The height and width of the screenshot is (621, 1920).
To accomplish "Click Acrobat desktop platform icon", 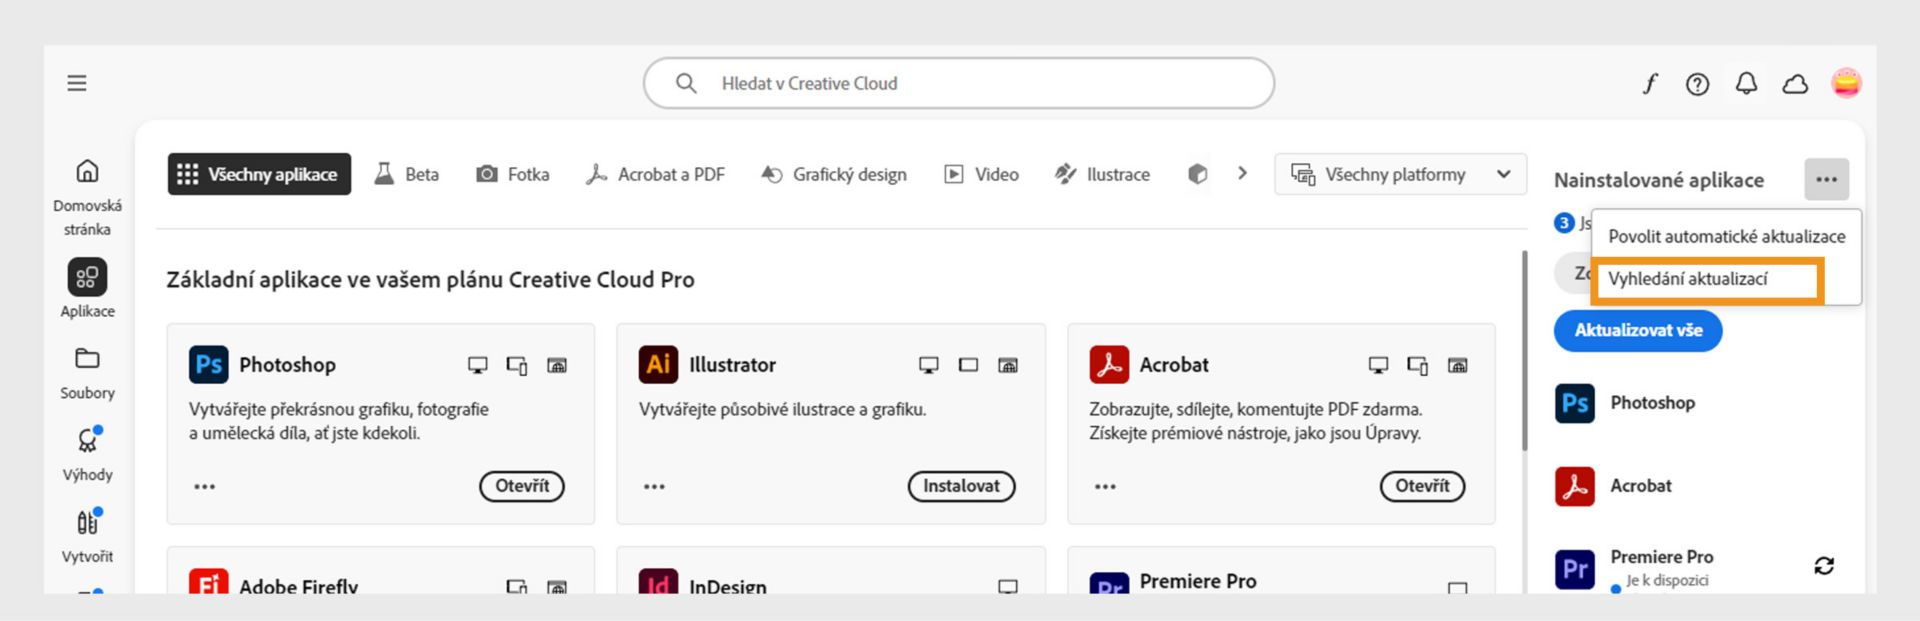I will pos(1378,365).
